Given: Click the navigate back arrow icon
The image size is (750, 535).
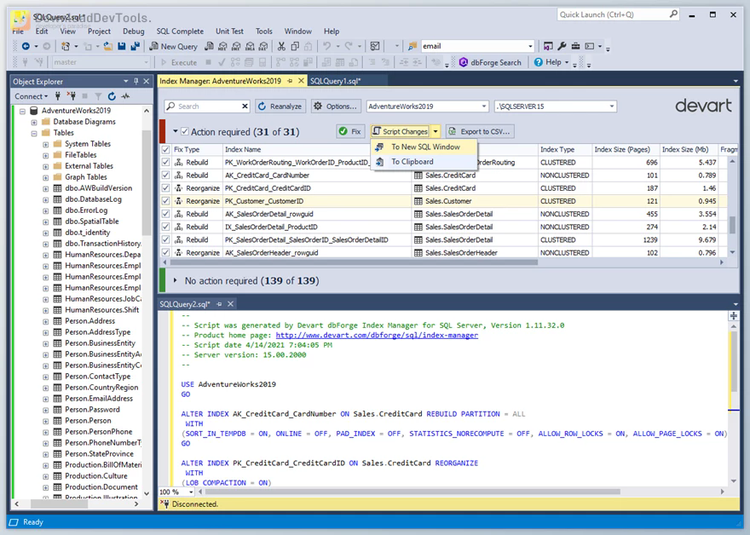Looking at the screenshot, I should [26, 46].
